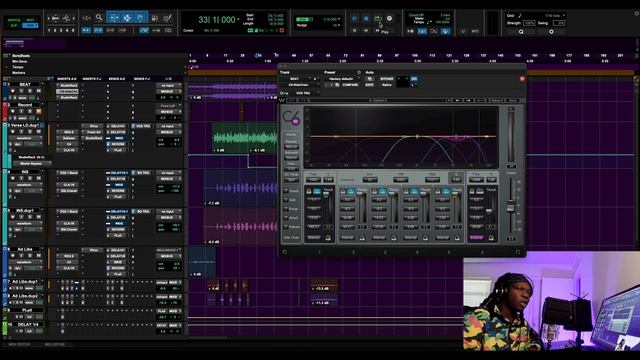Click the pink Internal sidechain button

click(476, 238)
